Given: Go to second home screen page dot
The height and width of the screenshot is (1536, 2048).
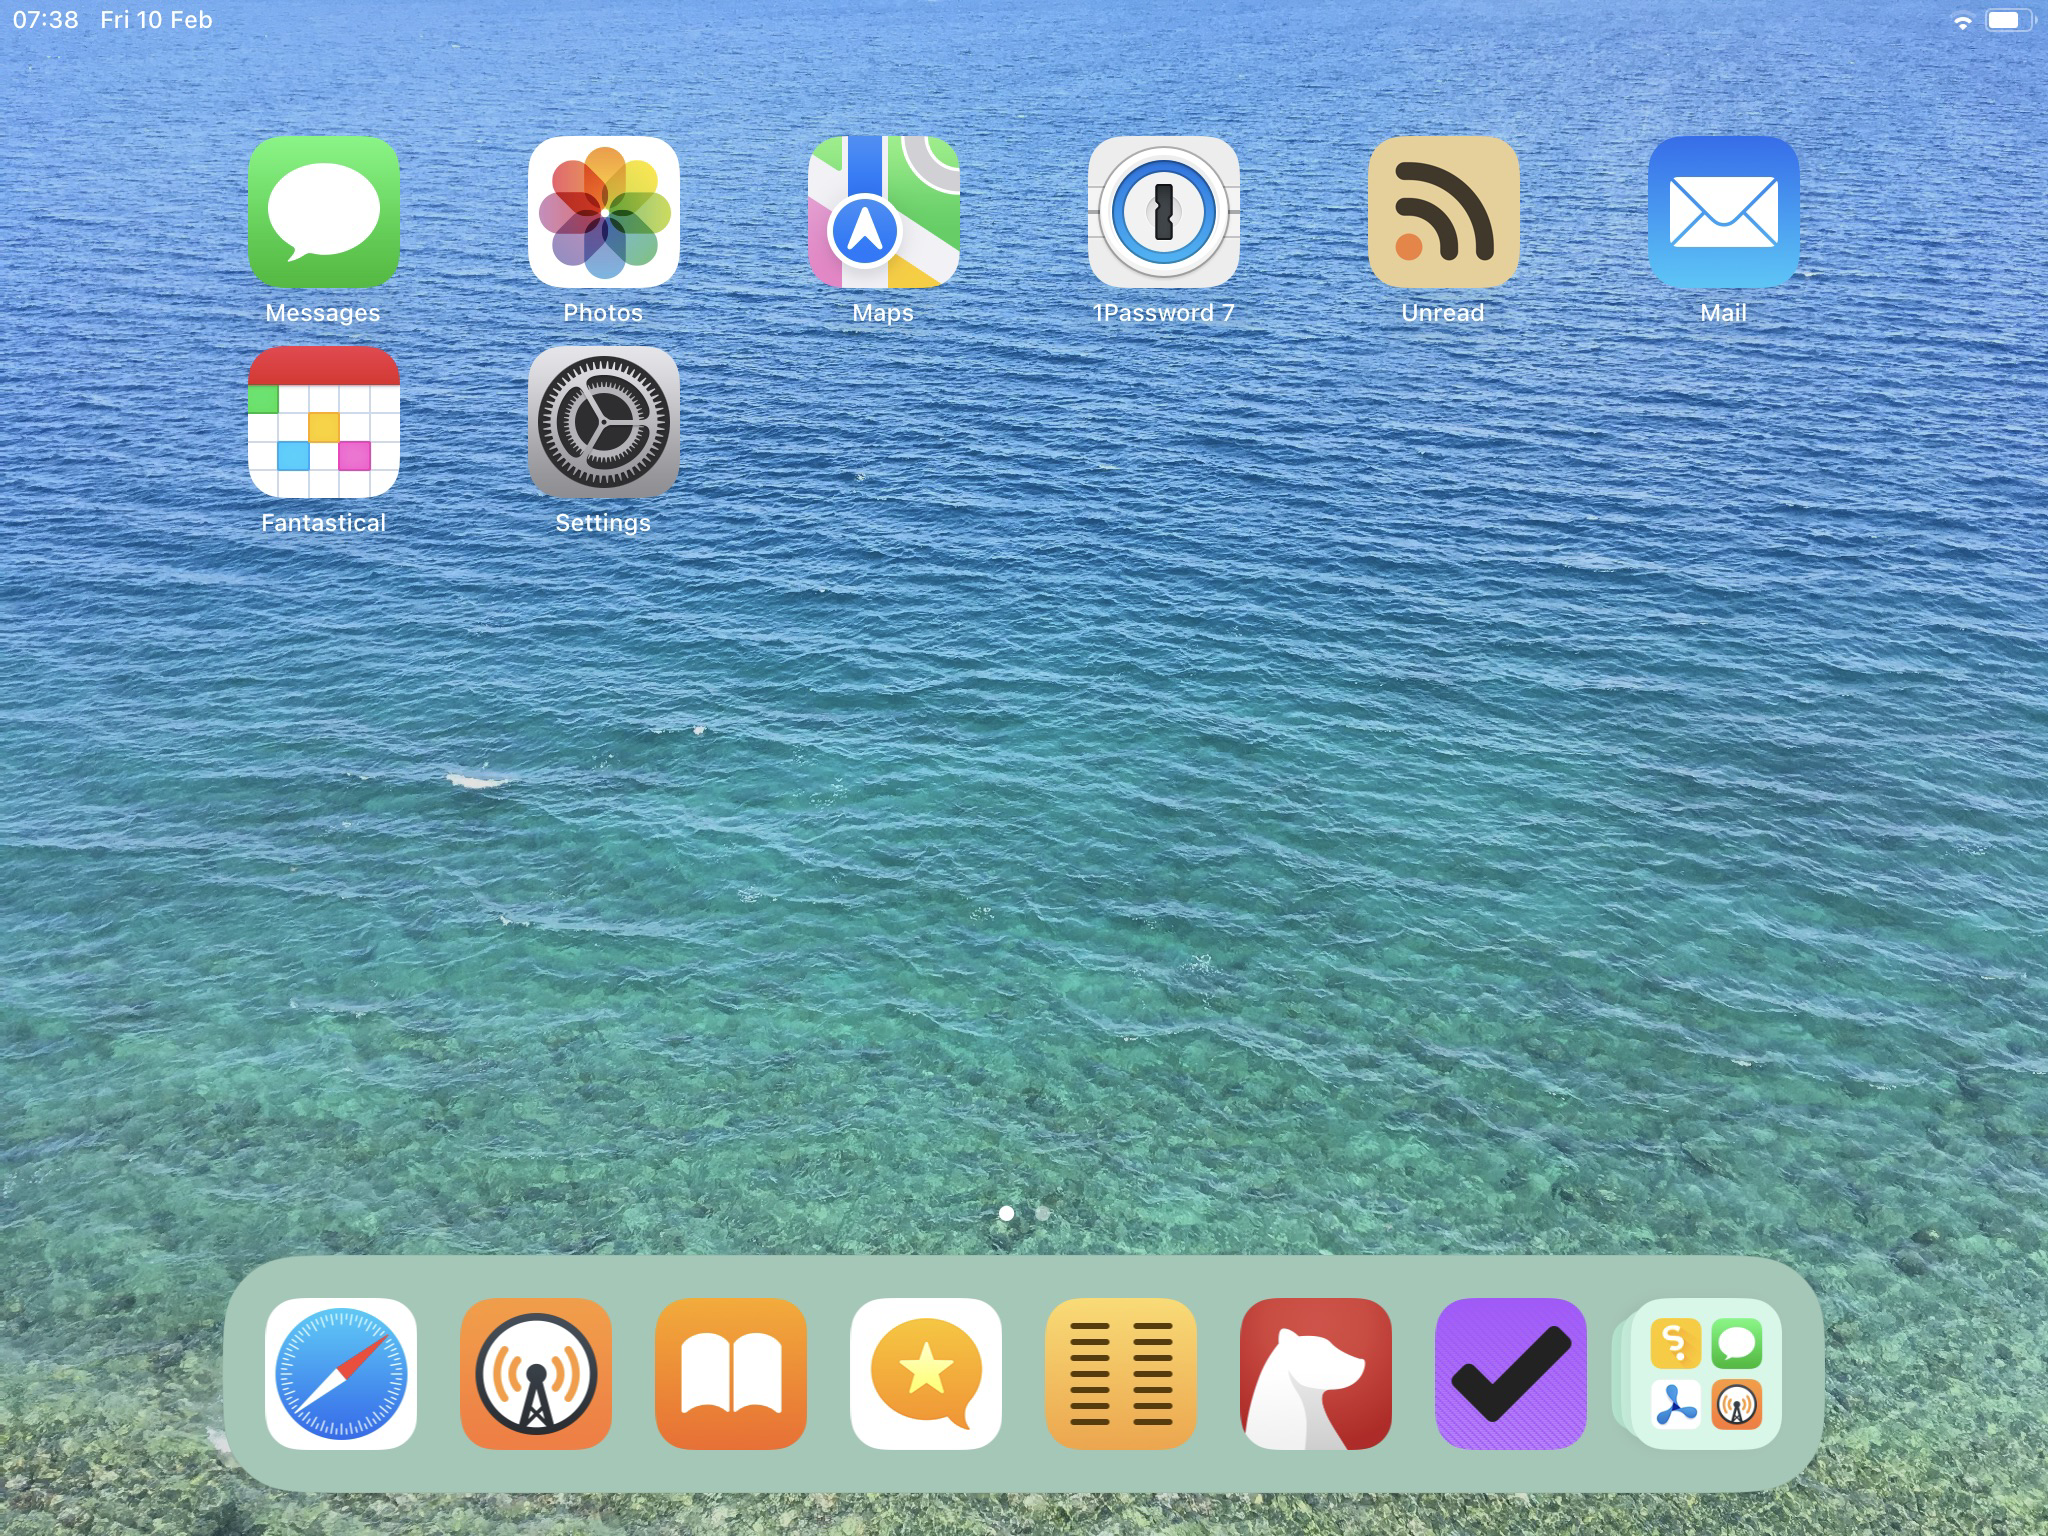Looking at the screenshot, I should click(x=1042, y=1213).
